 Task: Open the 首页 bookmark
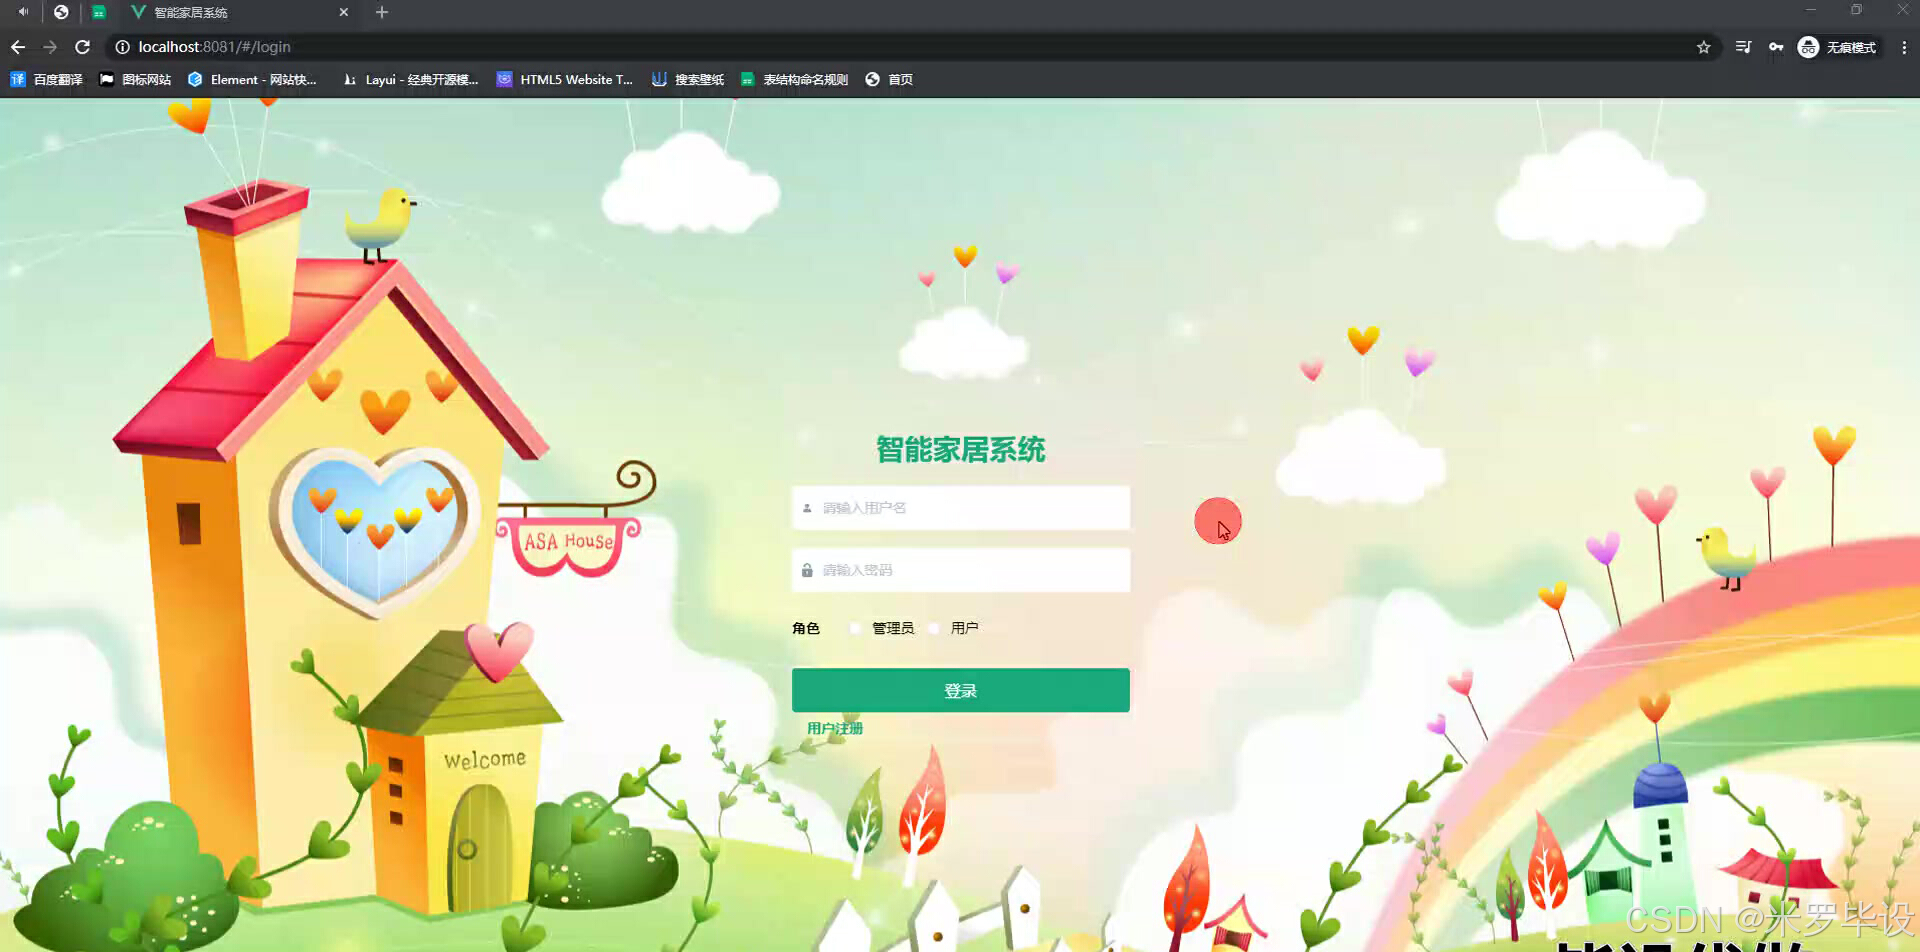click(889, 79)
